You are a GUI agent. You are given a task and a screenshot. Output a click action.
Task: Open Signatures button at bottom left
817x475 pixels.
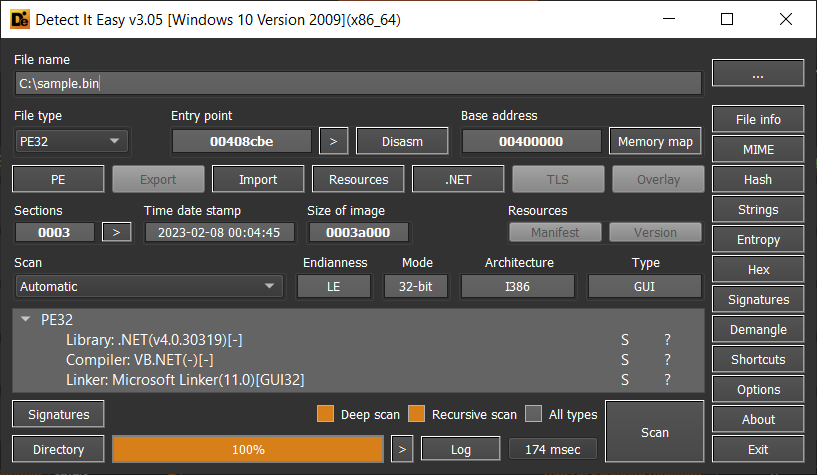pos(58,414)
